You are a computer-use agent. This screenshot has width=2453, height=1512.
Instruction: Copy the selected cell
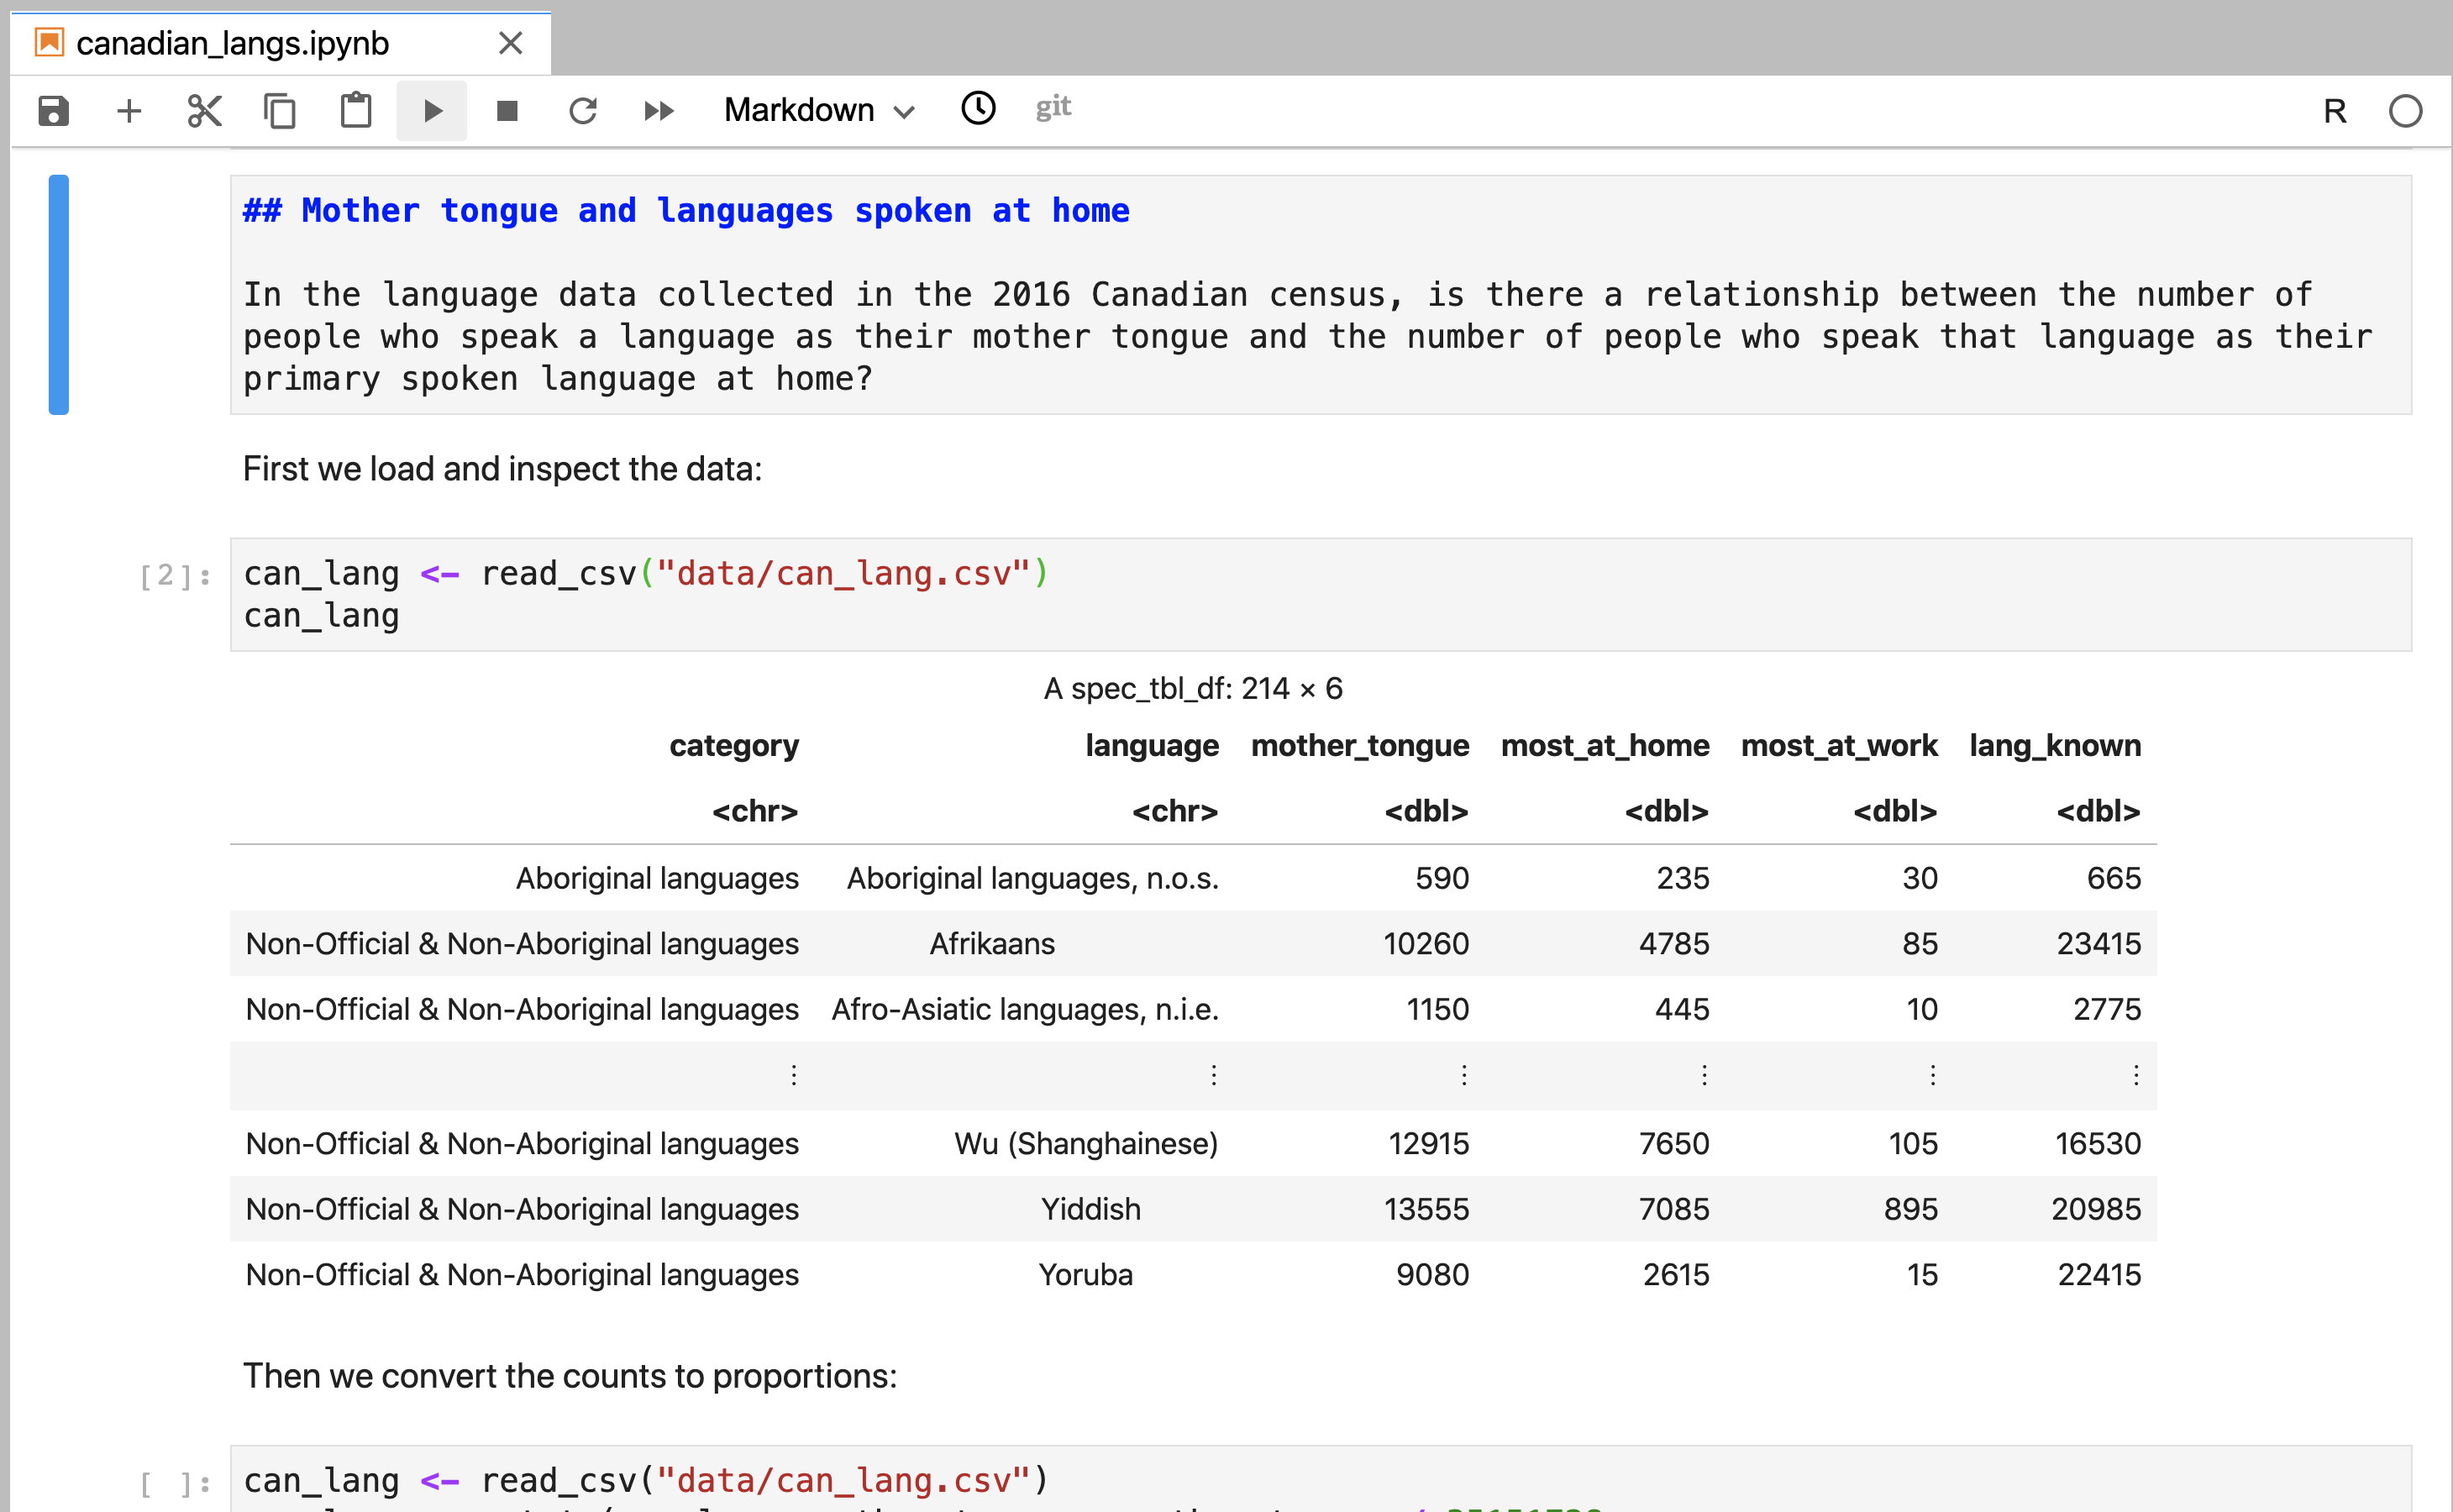pyautogui.click(x=280, y=110)
